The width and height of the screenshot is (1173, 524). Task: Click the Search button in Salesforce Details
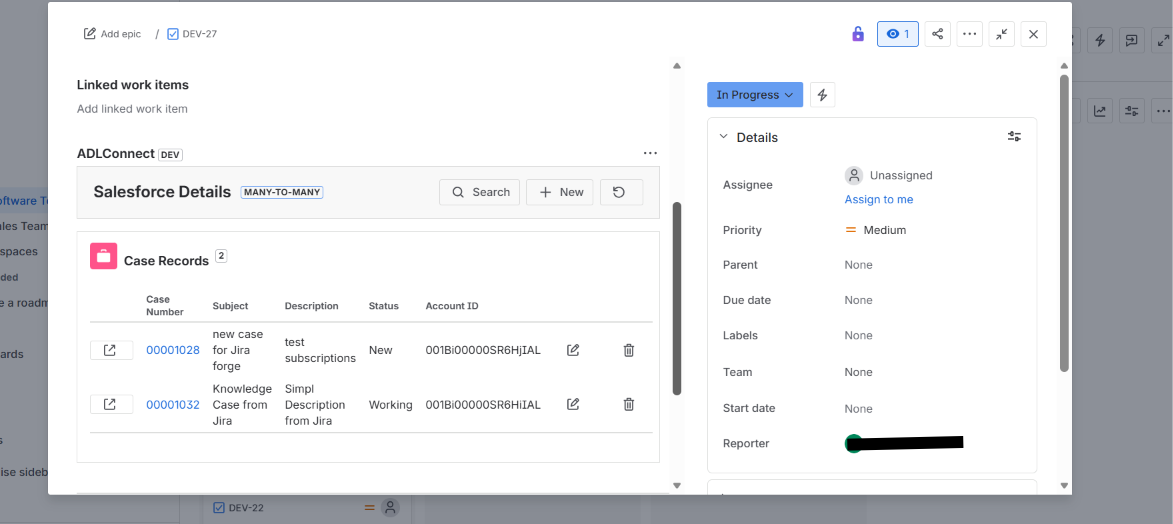[x=480, y=192]
